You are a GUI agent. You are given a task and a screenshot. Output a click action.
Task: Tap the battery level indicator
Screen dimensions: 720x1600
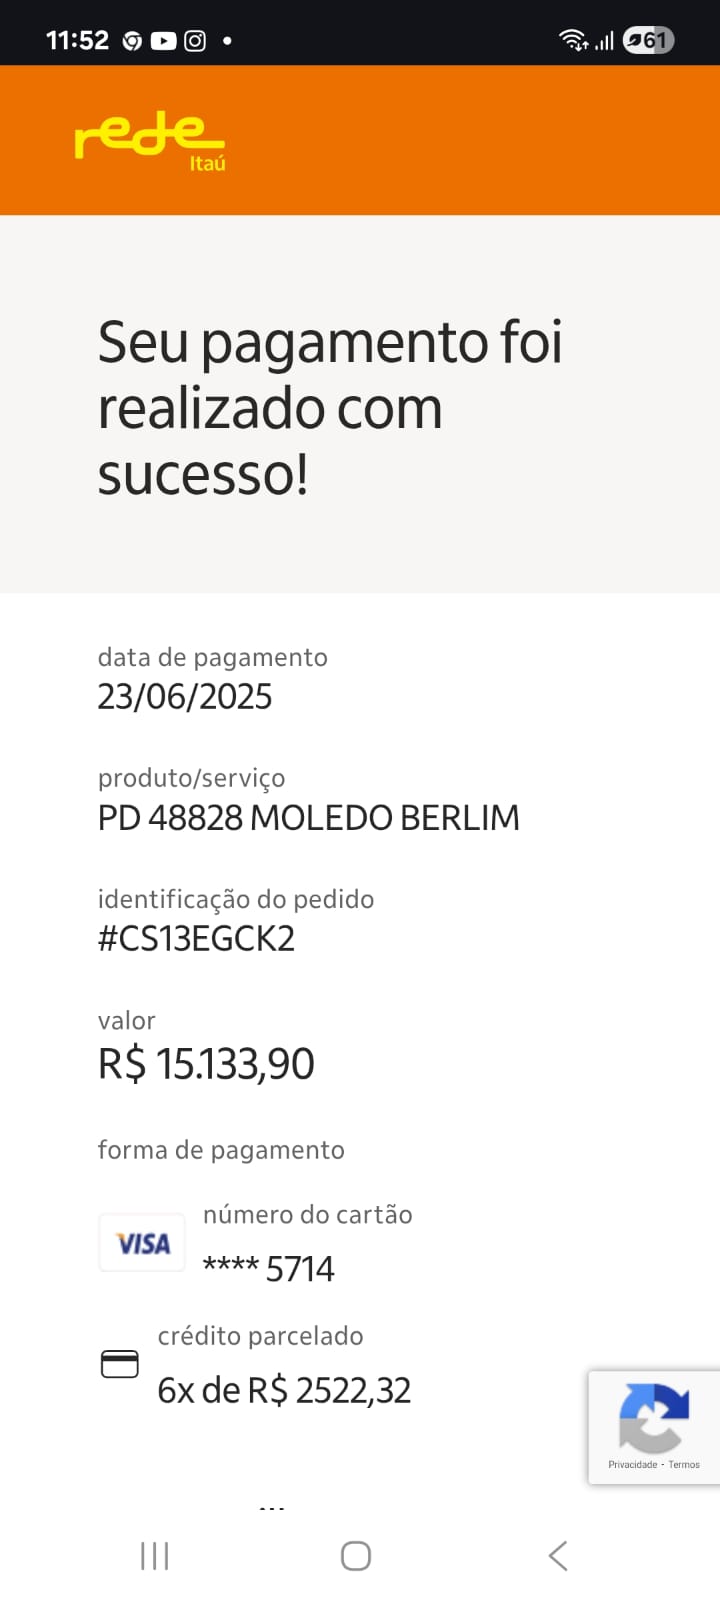click(x=649, y=40)
